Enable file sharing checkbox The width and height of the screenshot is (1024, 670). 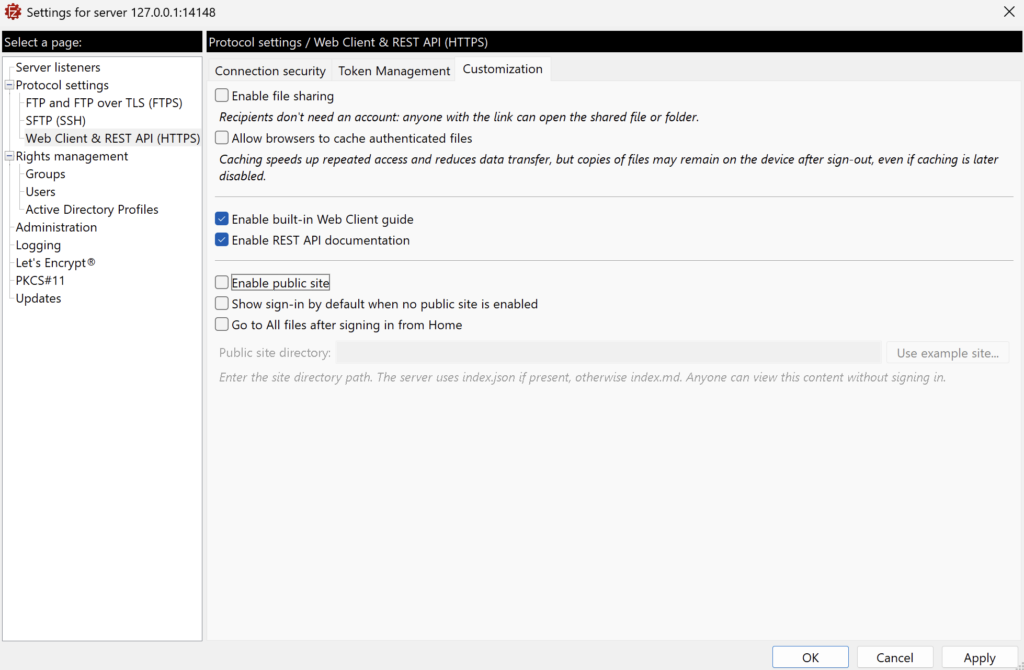point(222,95)
